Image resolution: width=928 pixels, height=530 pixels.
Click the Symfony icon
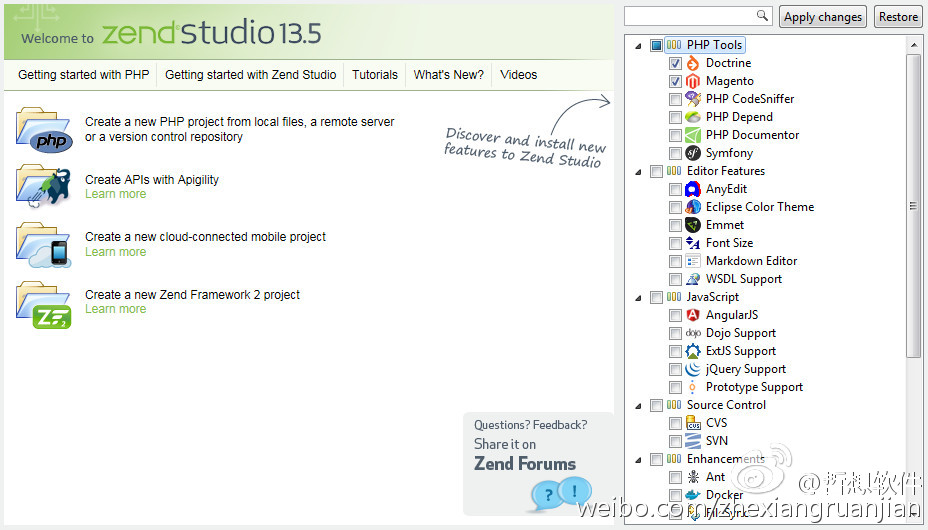[692, 153]
